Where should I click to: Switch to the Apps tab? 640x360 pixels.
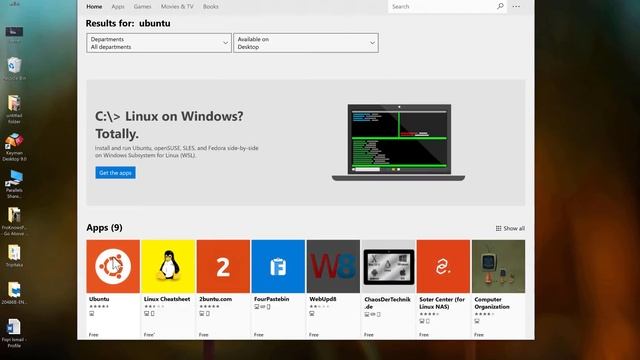[118, 7]
